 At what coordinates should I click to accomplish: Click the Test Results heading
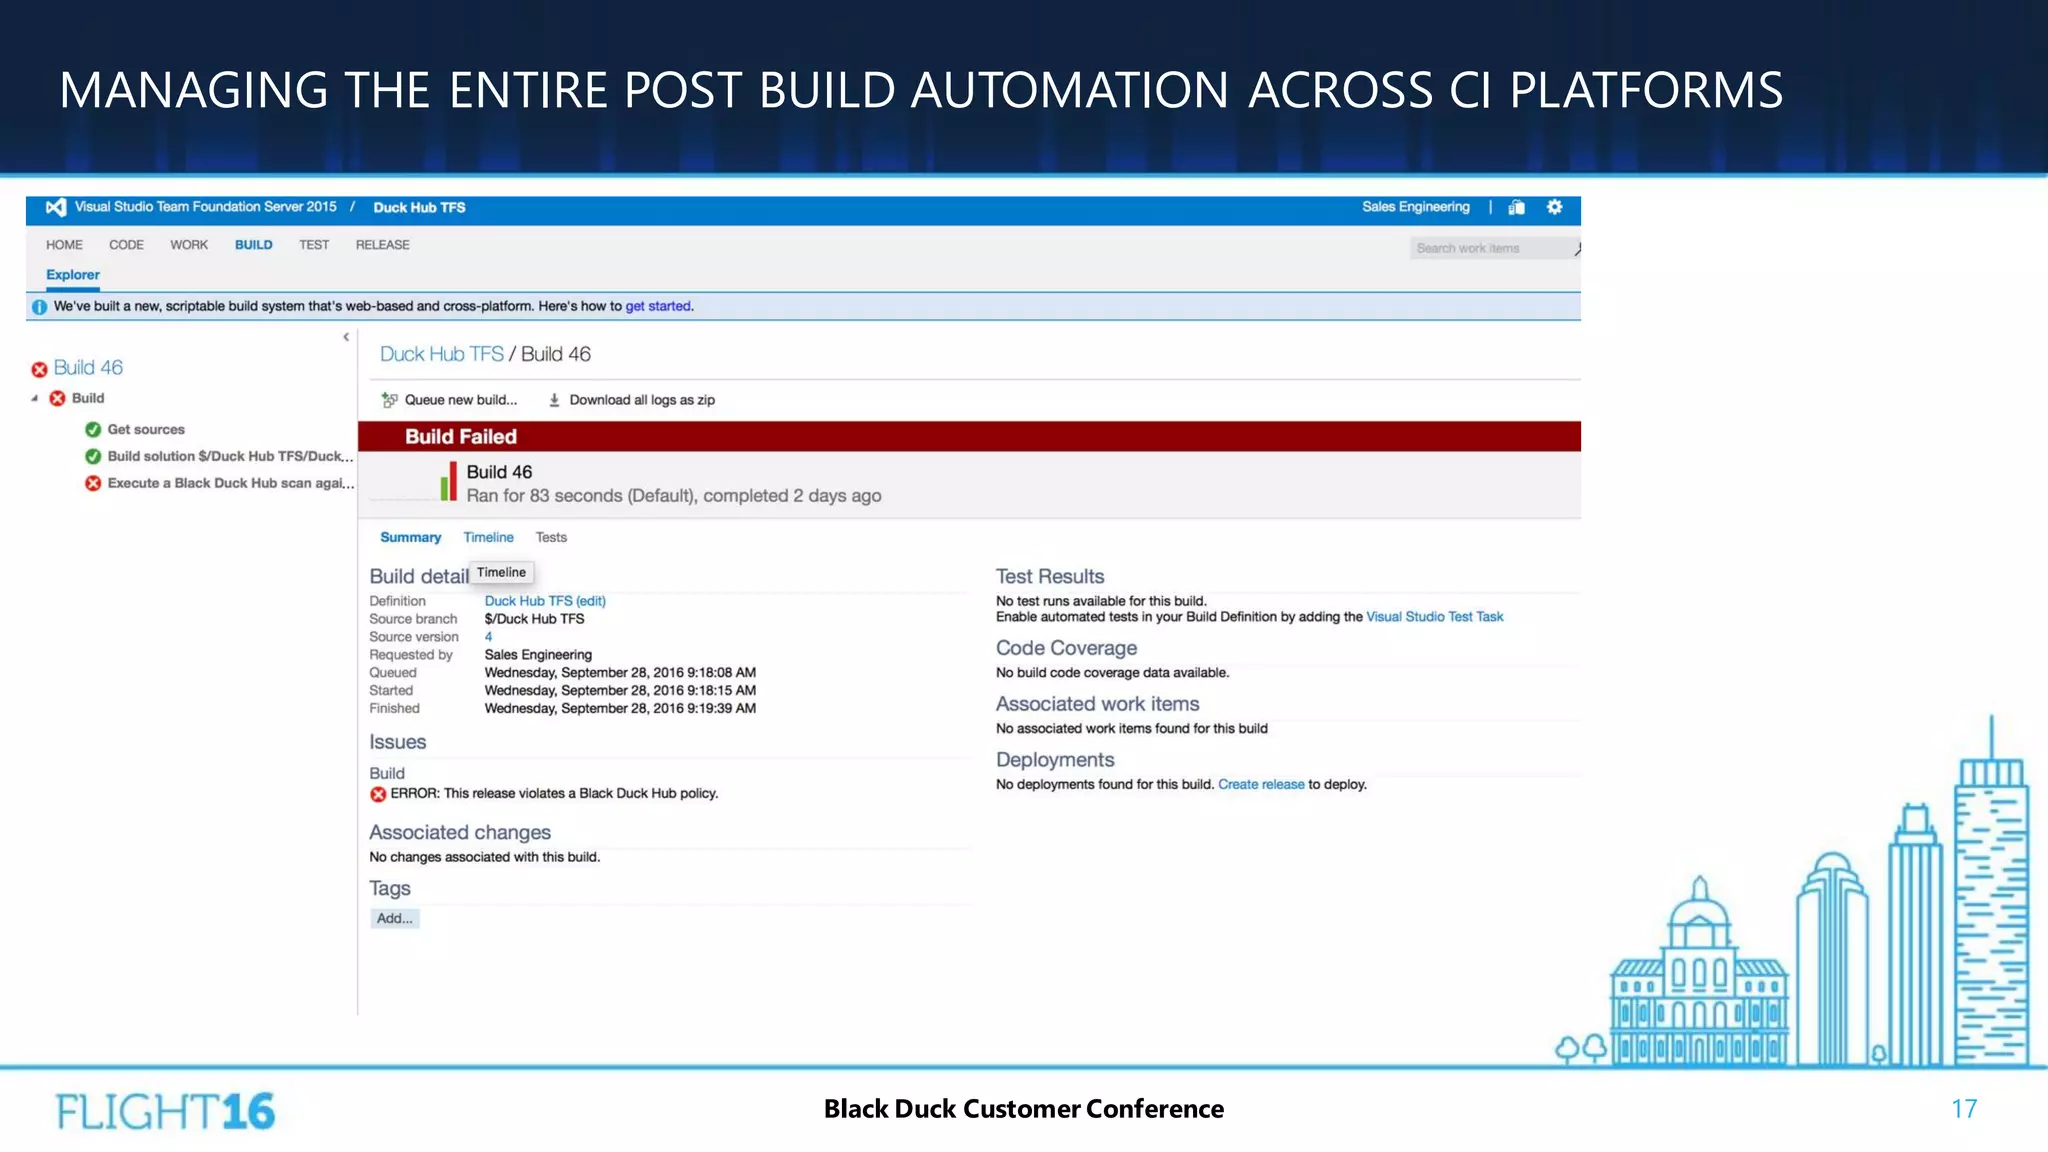1050,576
